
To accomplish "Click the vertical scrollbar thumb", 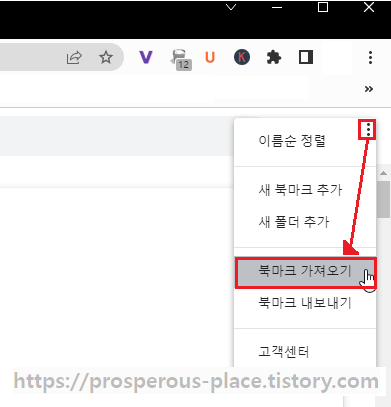I will click(x=384, y=199).
